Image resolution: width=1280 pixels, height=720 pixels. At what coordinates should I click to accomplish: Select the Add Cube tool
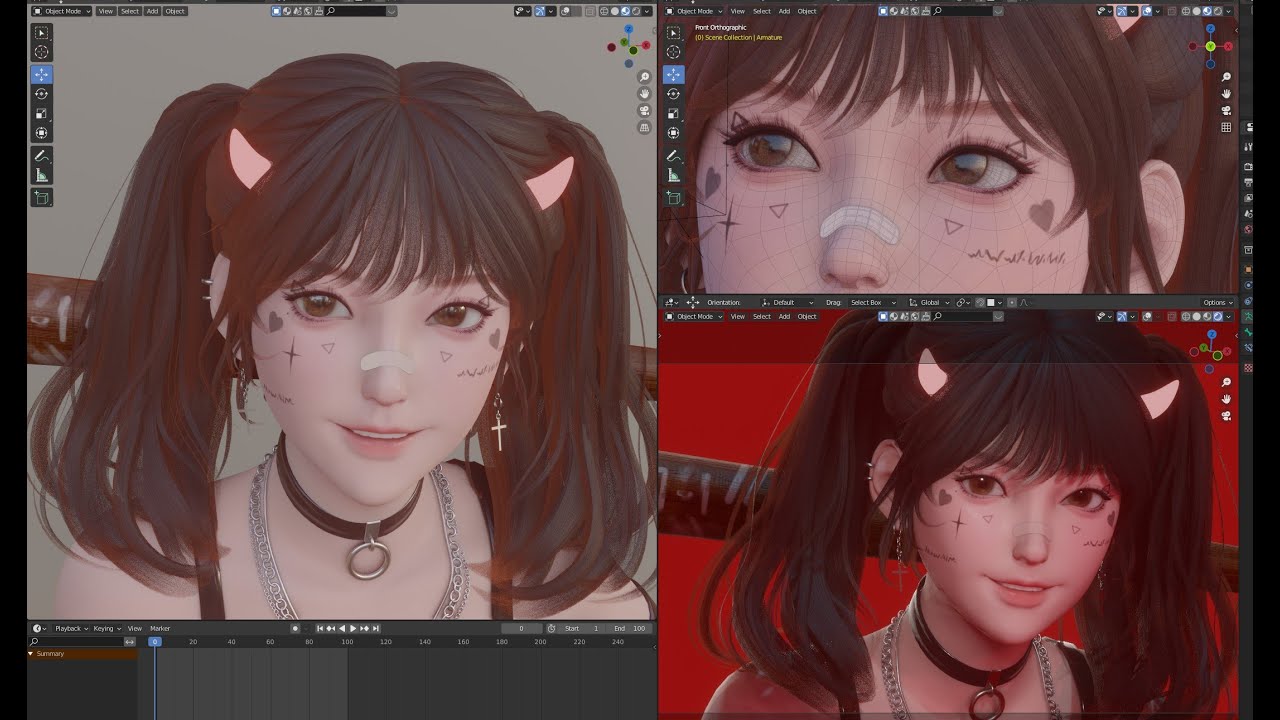tap(42, 197)
